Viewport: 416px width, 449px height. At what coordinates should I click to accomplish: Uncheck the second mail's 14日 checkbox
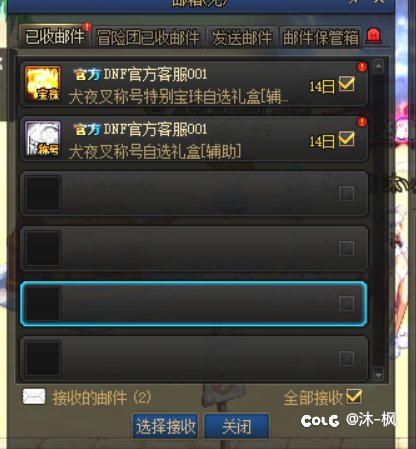click(x=347, y=139)
